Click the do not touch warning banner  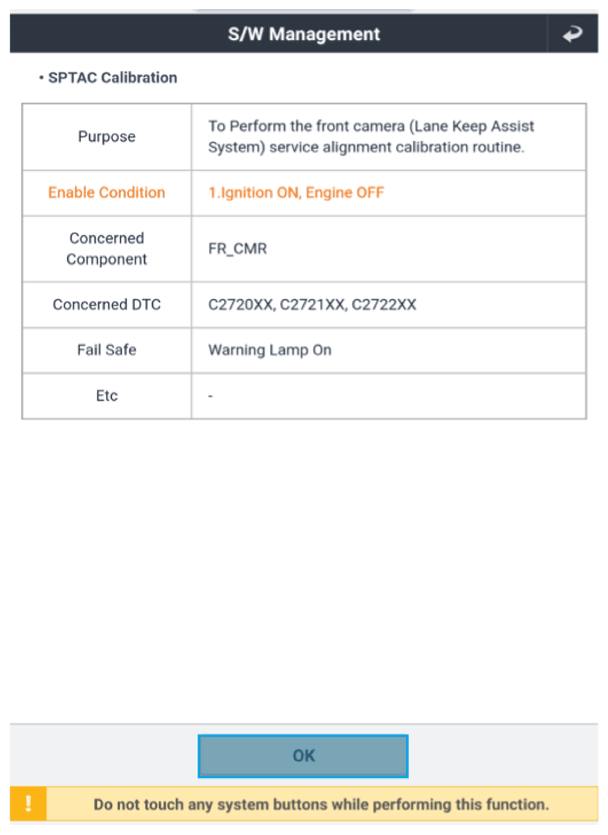click(x=304, y=804)
